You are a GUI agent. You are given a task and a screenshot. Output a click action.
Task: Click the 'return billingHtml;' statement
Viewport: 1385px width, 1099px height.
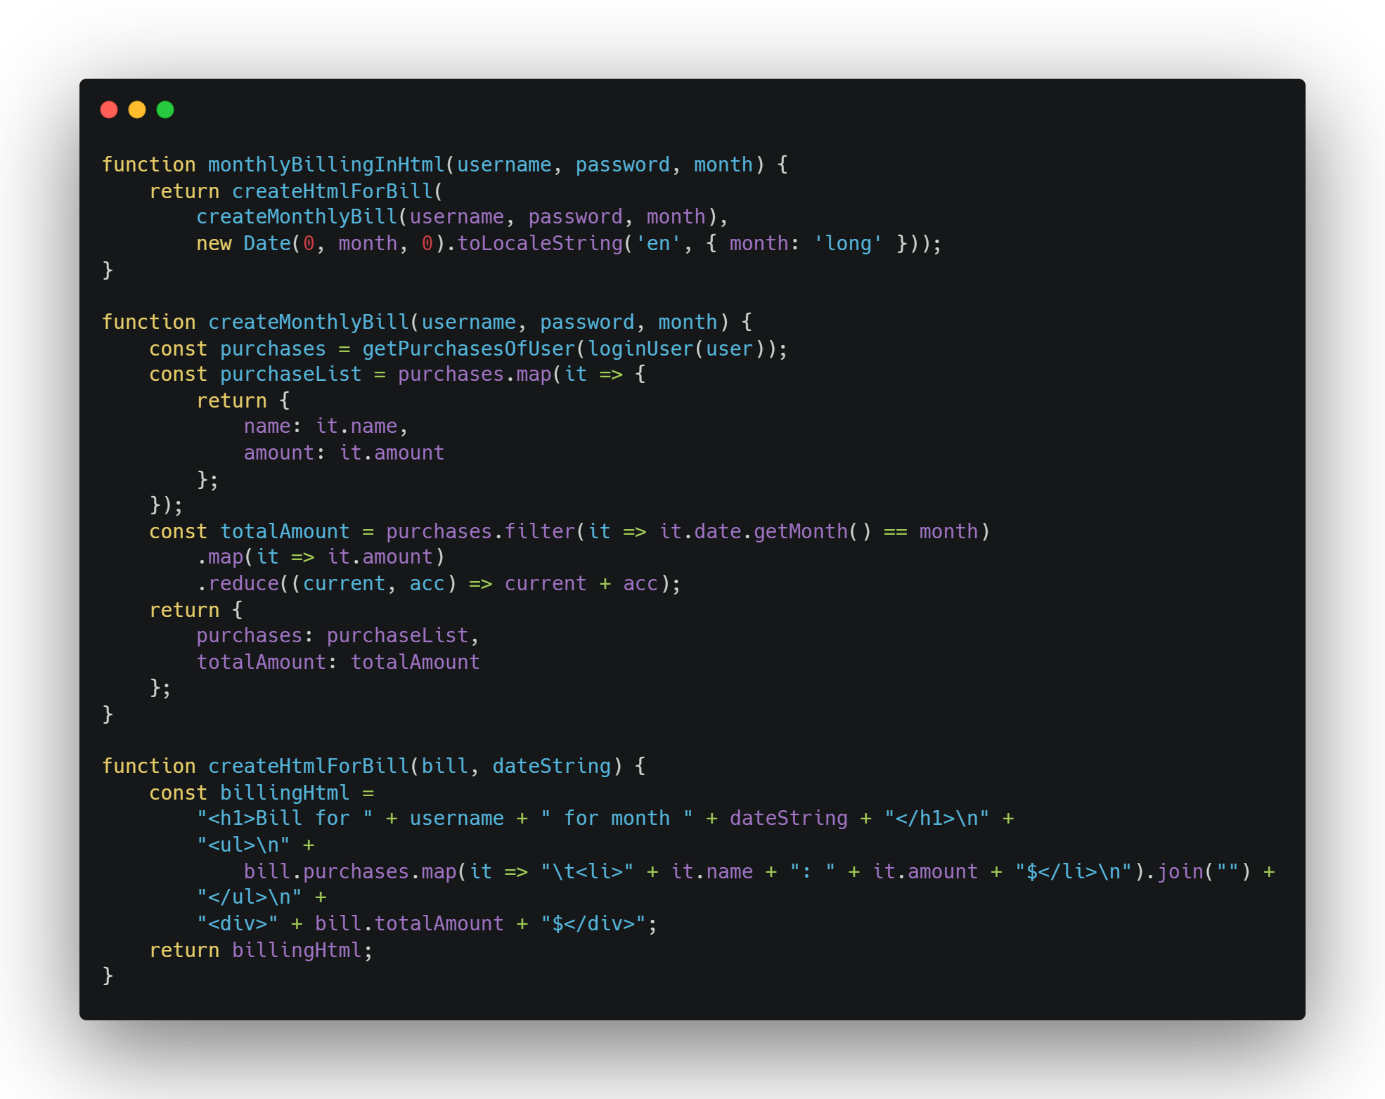[261, 951]
